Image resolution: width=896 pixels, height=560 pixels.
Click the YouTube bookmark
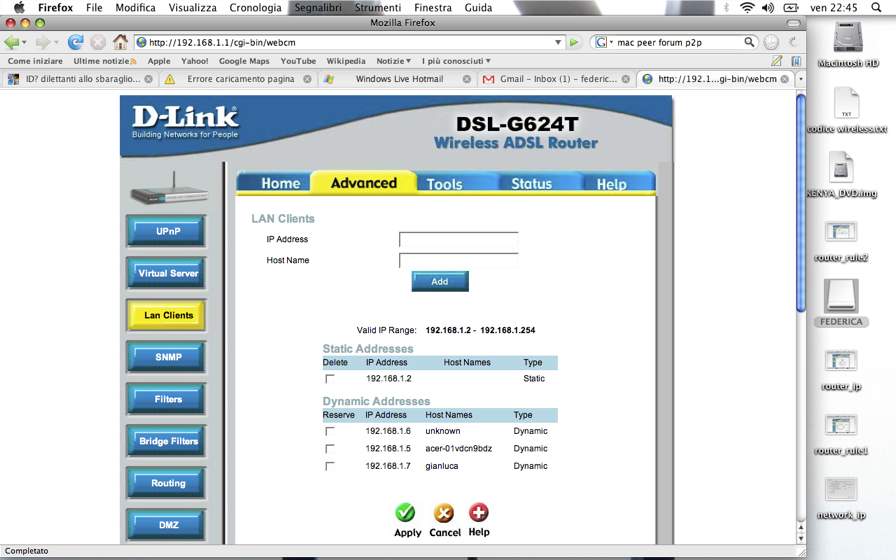click(x=298, y=61)
